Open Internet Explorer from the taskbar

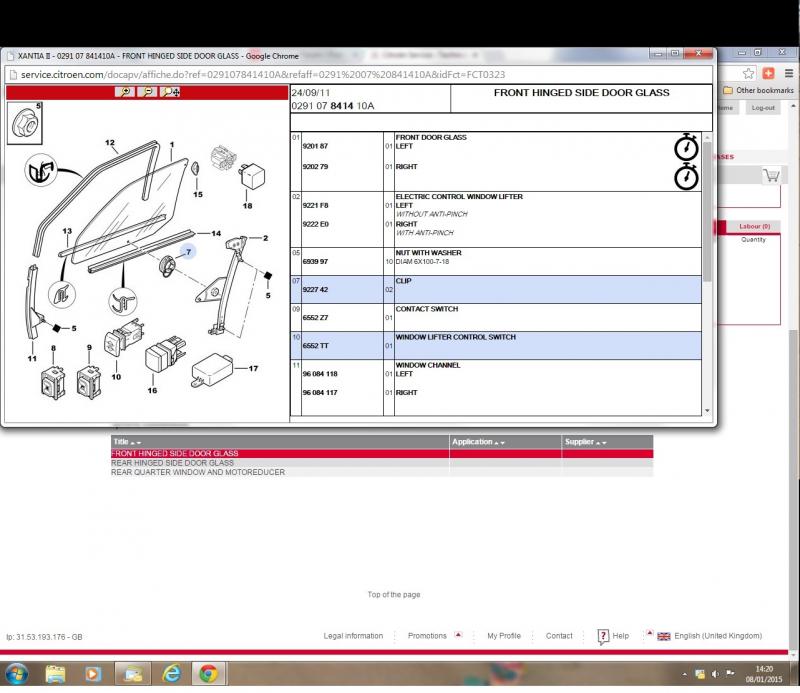171,674
